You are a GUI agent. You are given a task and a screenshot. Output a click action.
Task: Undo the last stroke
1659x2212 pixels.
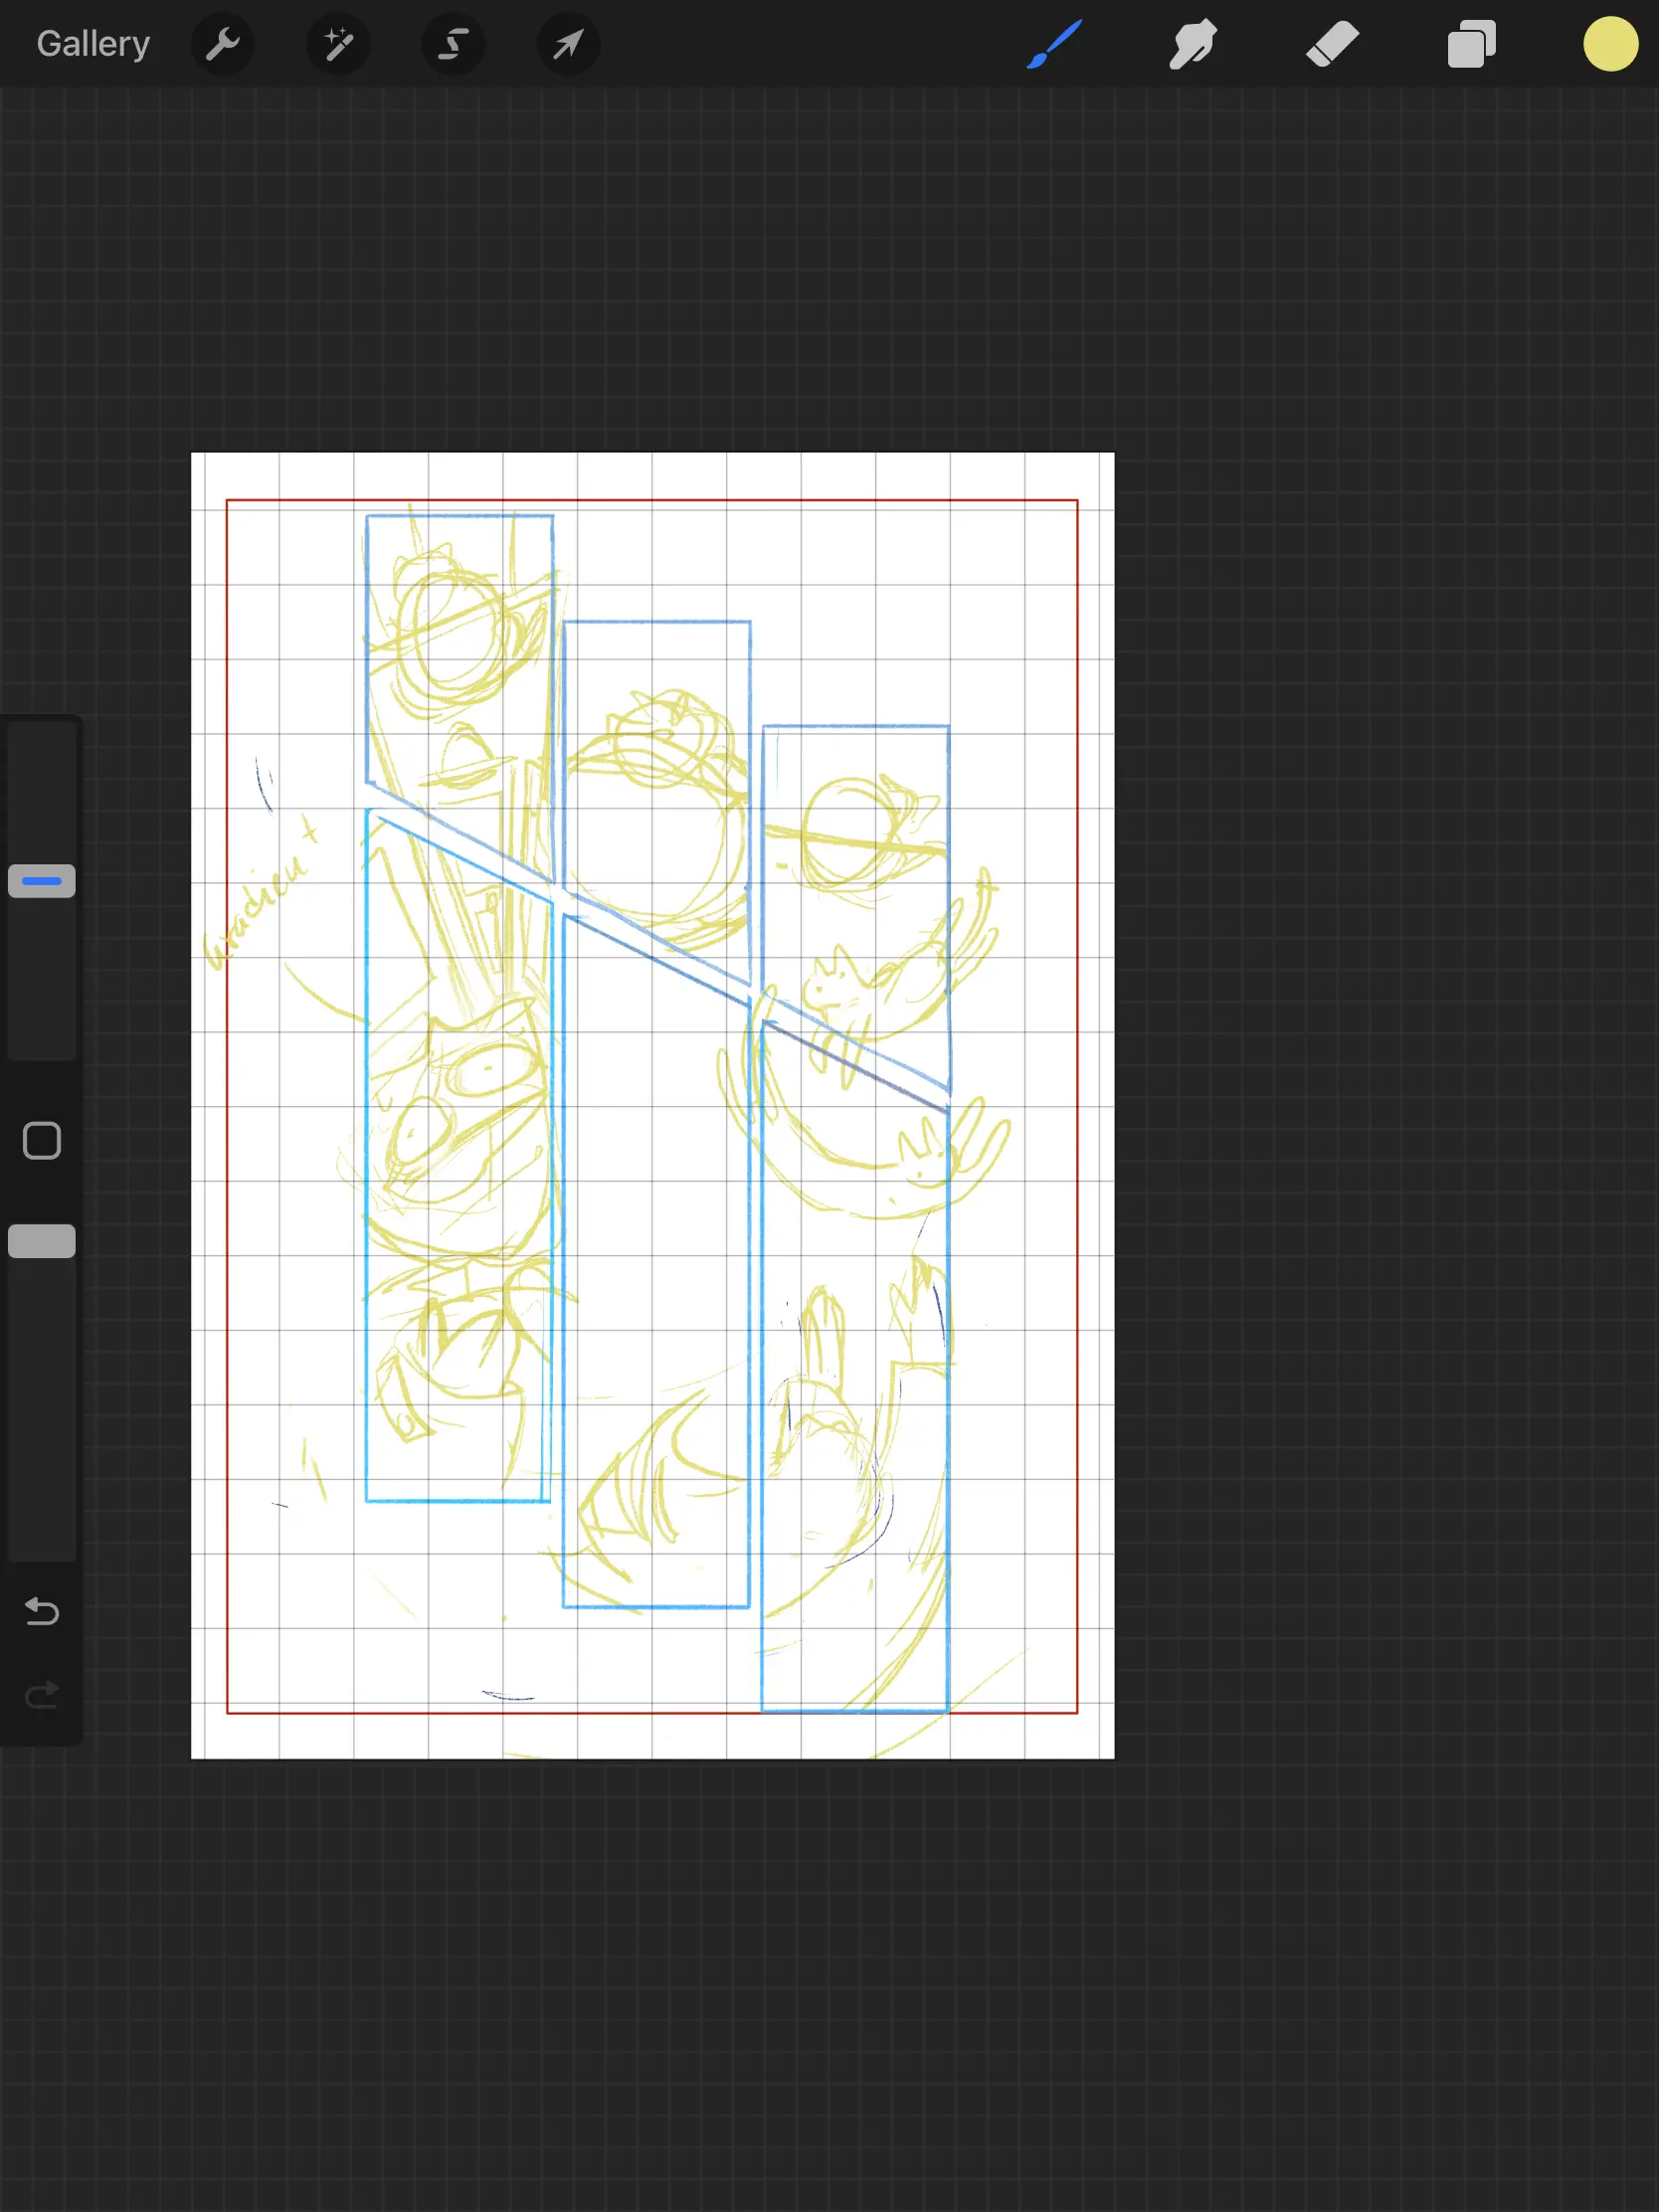coord(42,1611)
